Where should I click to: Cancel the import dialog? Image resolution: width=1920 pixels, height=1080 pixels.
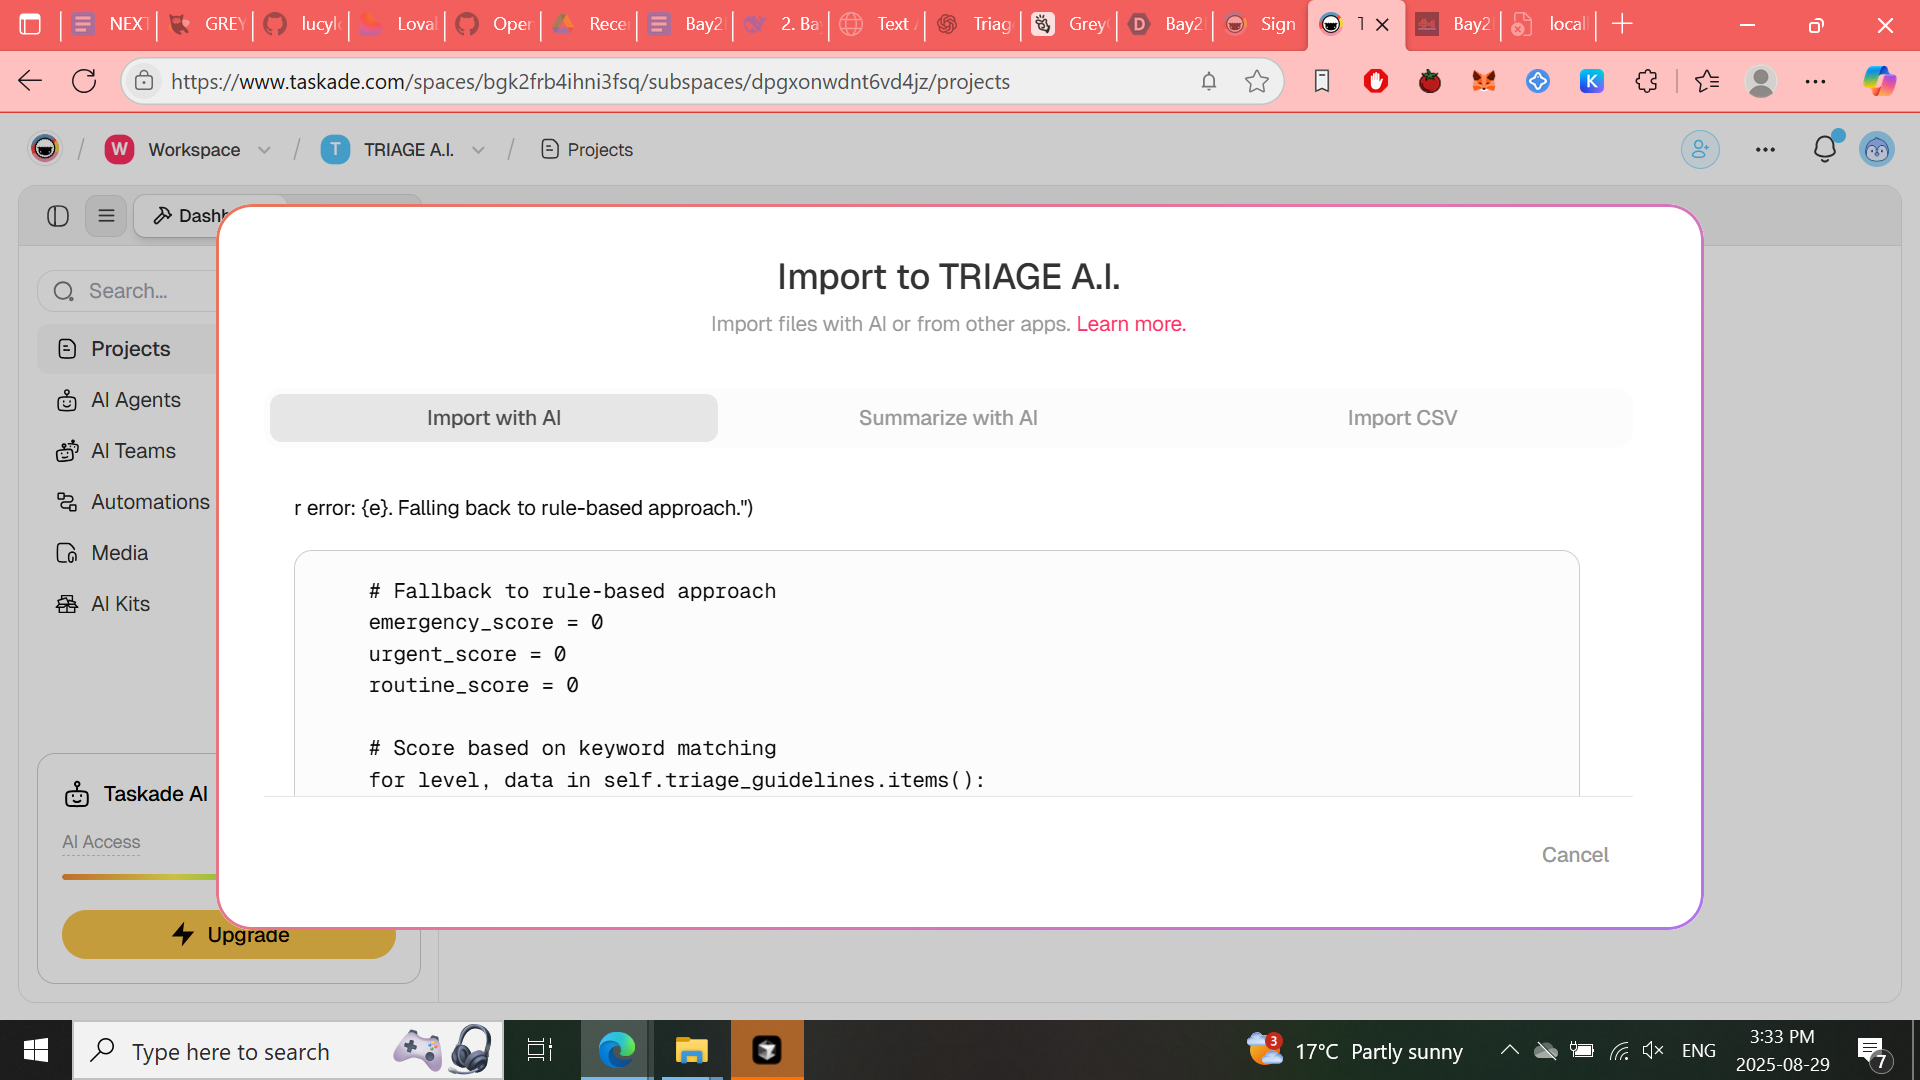pyautogui.click(x=1575, y=855)
